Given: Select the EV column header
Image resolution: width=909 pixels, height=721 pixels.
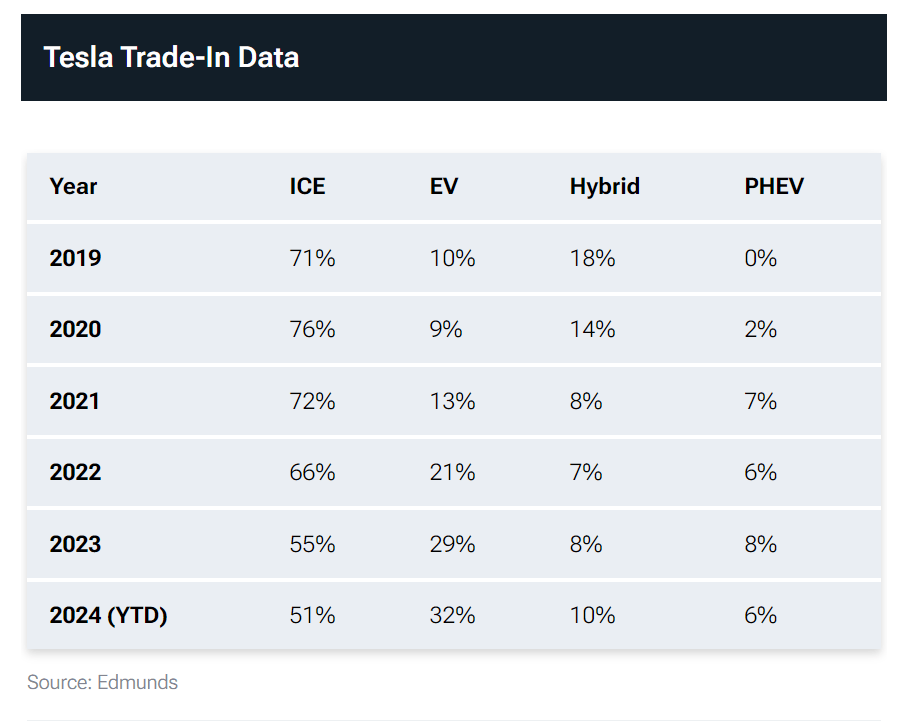Looking at the screenshot, I should point(443,186).
